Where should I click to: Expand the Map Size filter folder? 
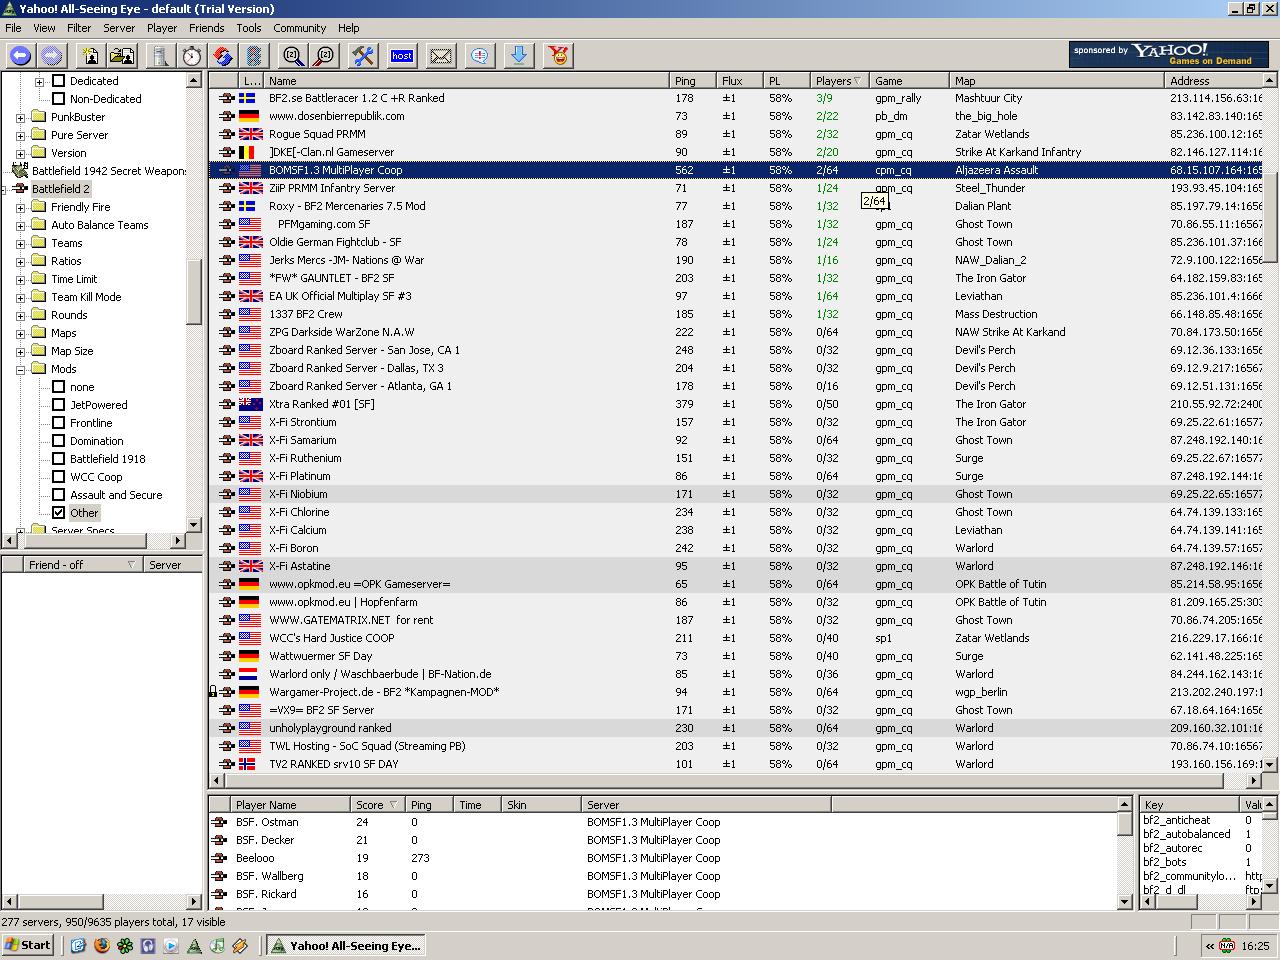[x=21, y=351]
